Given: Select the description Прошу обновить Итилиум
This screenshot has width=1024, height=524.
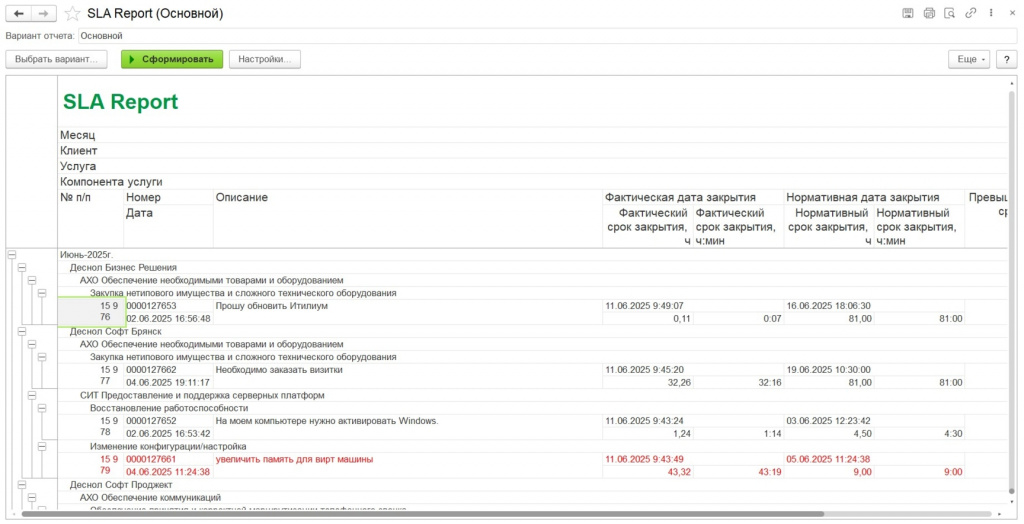Looking at the screenshot, I should [272, 306].
